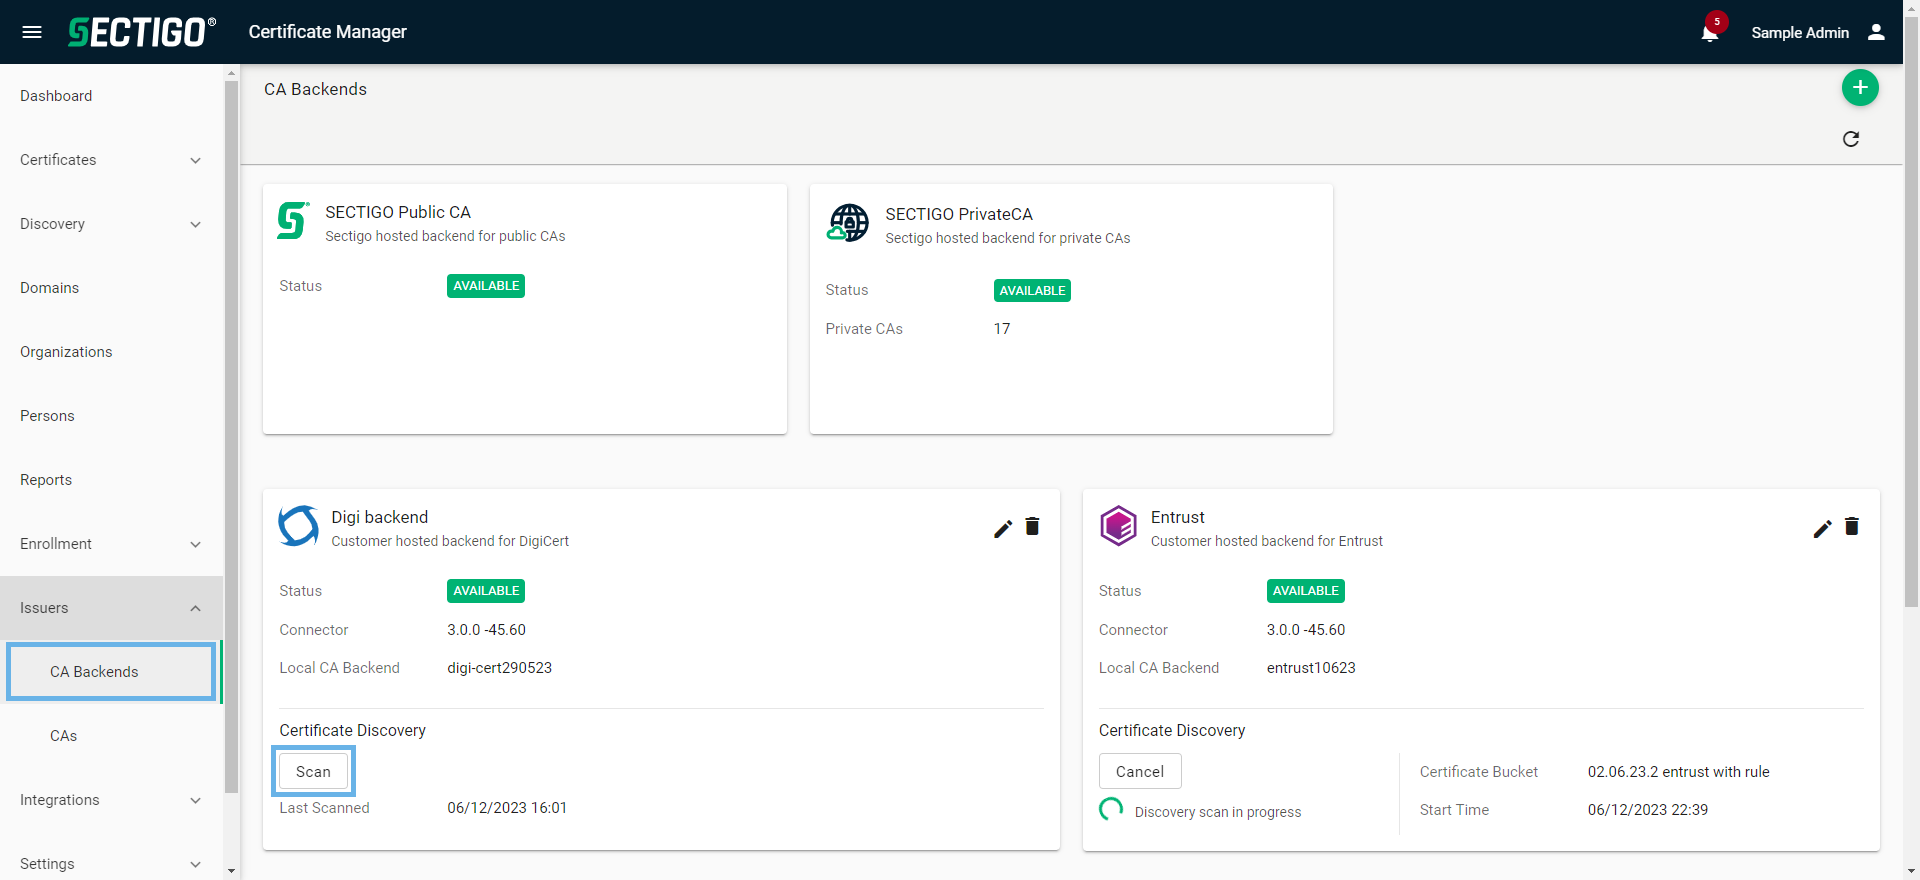Click the Certificate Manager header title
Screen dimensions: 1920x880
[x=328, y=32]
